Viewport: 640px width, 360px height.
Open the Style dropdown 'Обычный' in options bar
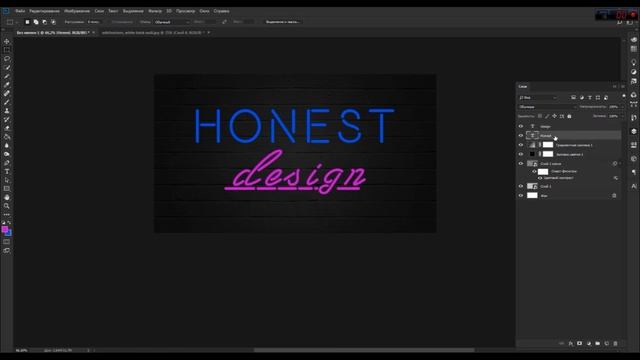point(172,22)
